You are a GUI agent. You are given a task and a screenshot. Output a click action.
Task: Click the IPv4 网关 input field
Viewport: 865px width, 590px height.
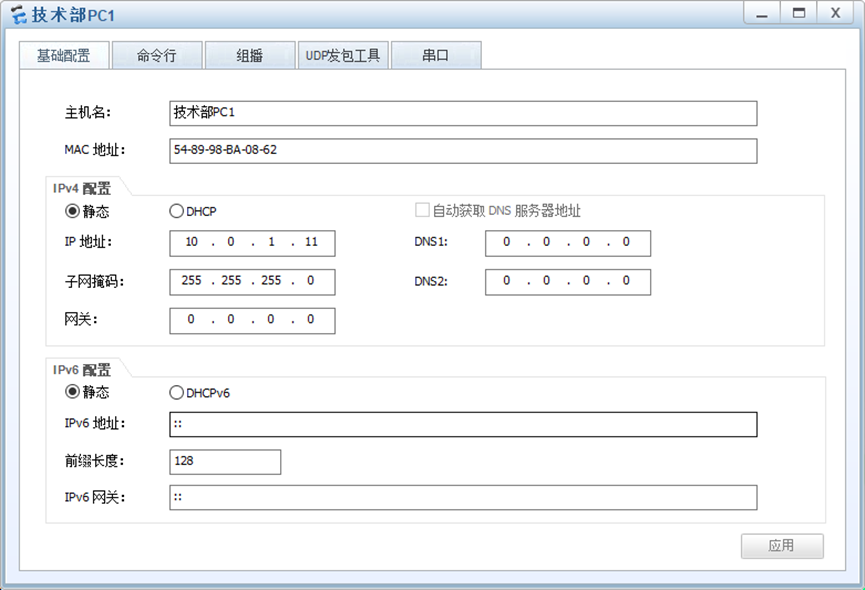pos(252,320)
